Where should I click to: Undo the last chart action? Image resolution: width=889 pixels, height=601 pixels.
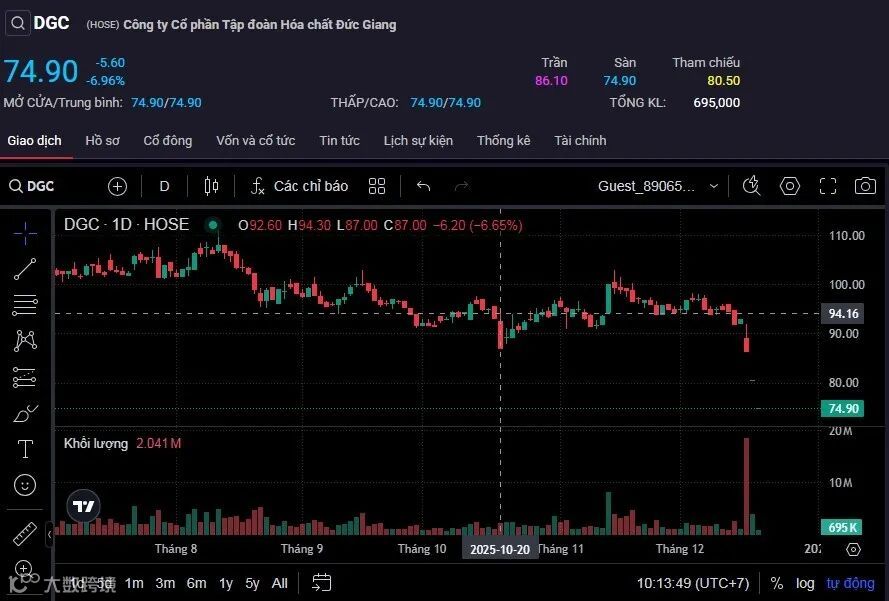click(424, 186)
